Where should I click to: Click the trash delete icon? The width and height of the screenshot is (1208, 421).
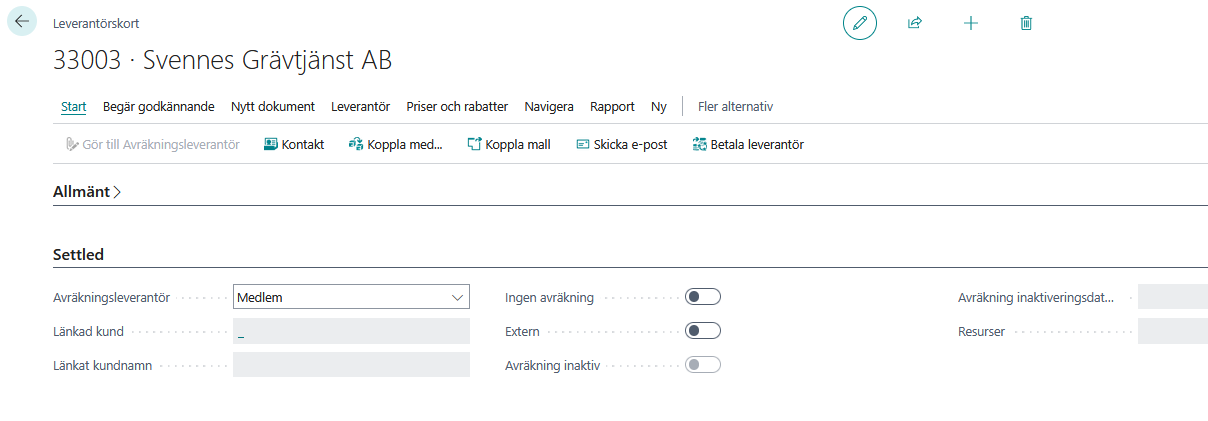point(1025,22)
